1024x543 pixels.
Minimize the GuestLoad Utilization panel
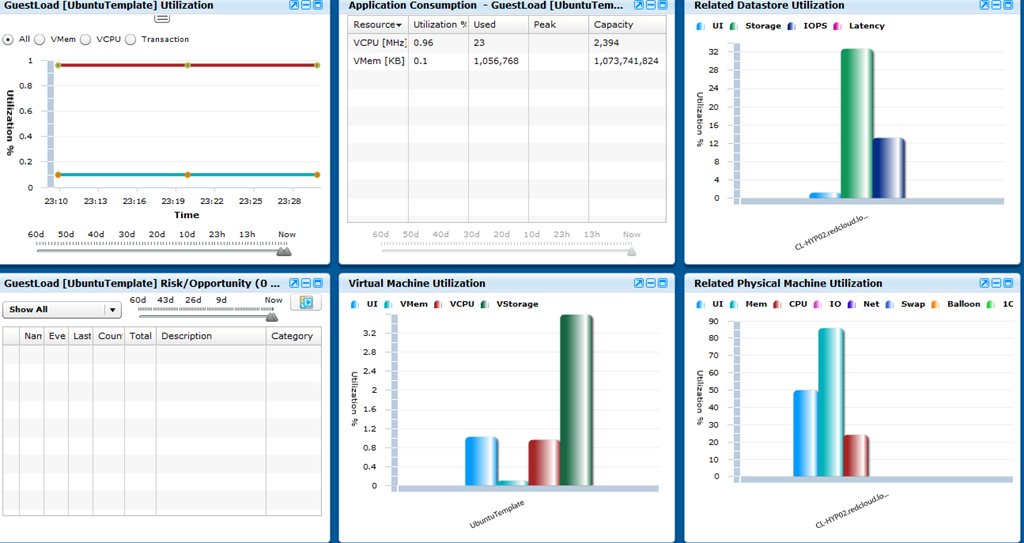tap(306, 5)
